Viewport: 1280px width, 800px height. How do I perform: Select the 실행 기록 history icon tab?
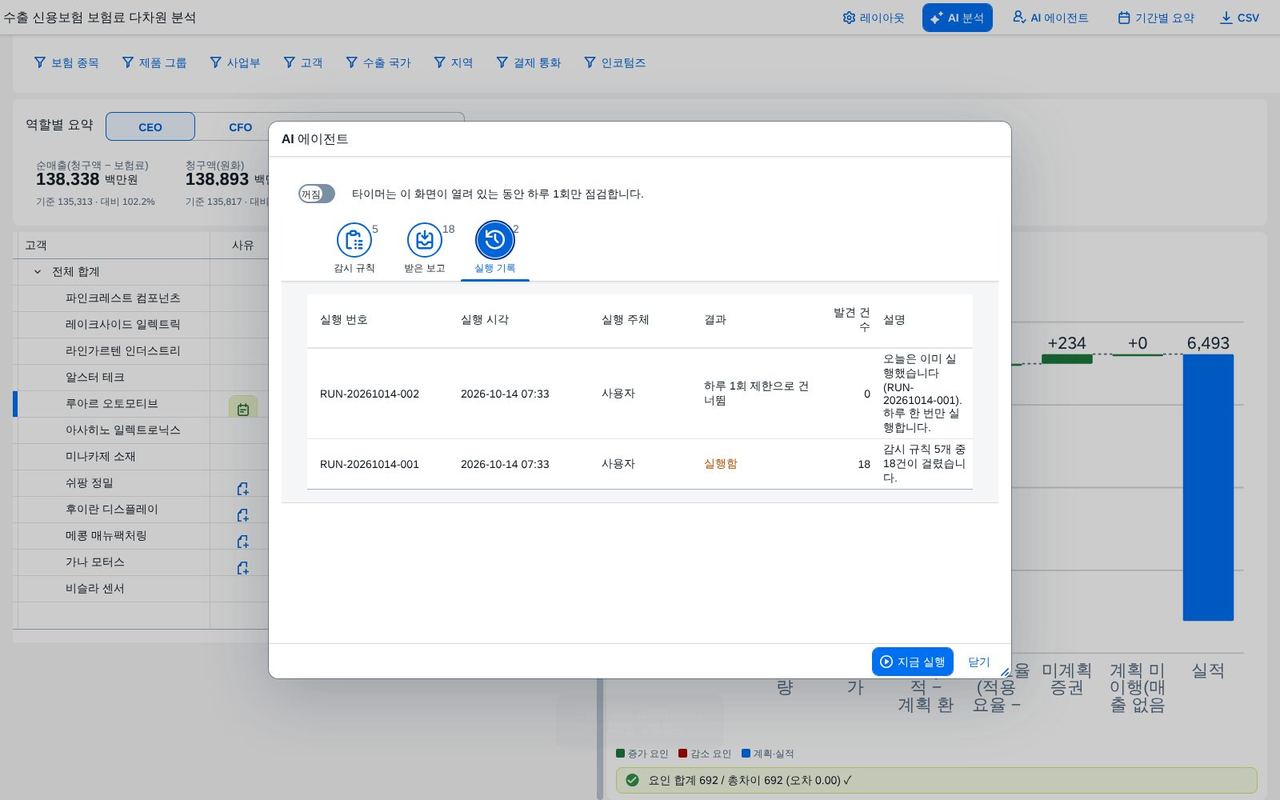click(495, 248)
